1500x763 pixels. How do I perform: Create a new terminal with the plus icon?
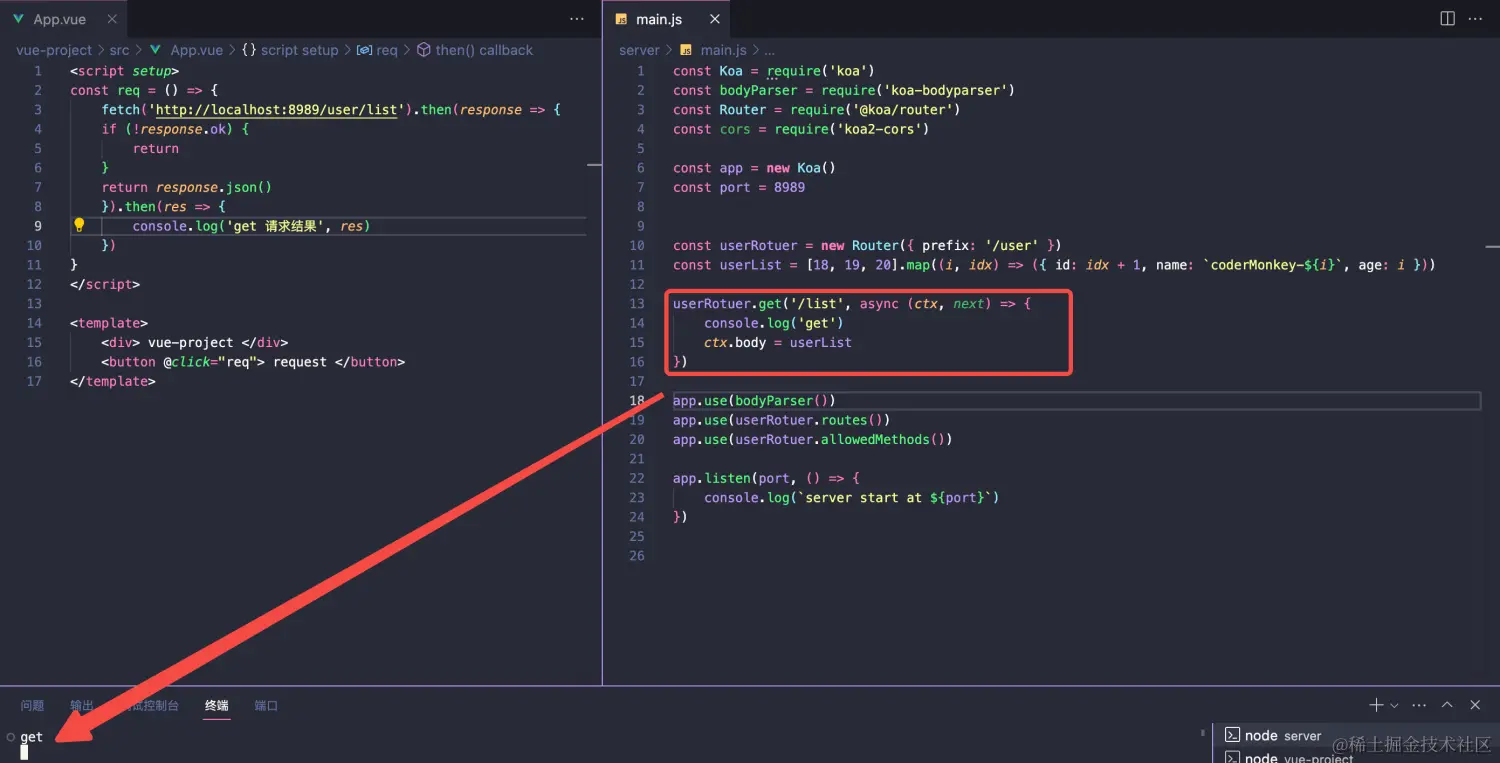tap(1376, 705)
